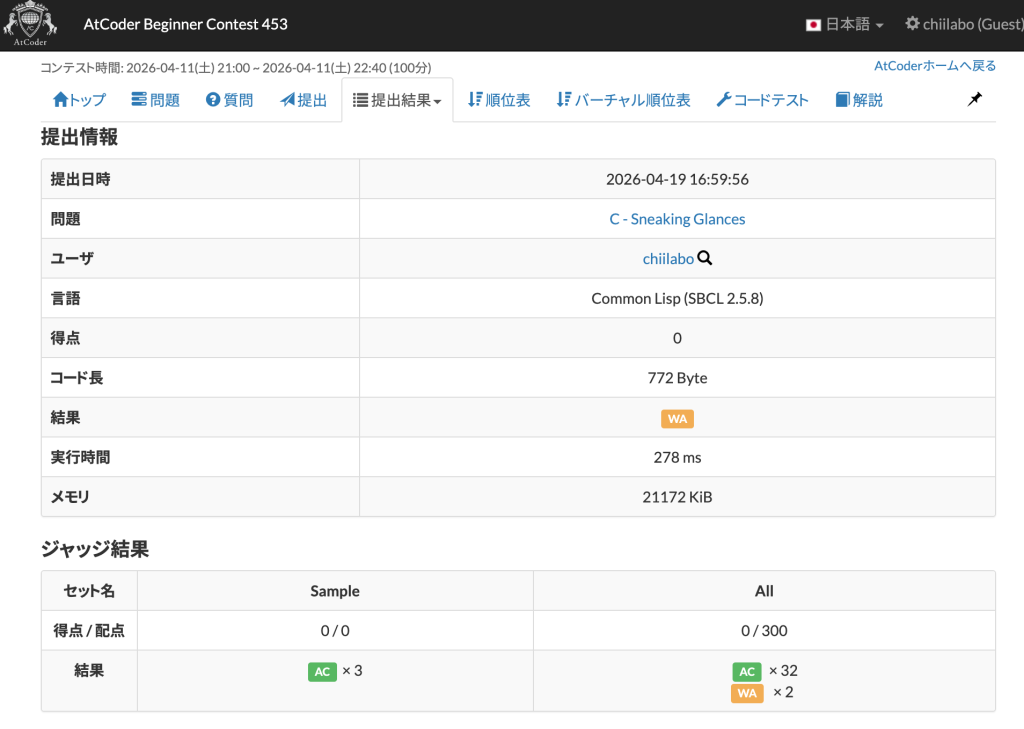Click the AtCoderホームへ戻る link
The image size is (1024, 729).
[933, 65]
